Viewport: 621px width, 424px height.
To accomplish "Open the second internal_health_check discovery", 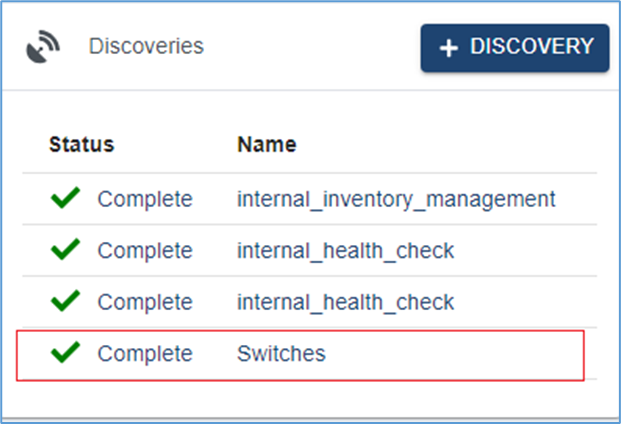I will pyautogui.click(x=345, y=301).
